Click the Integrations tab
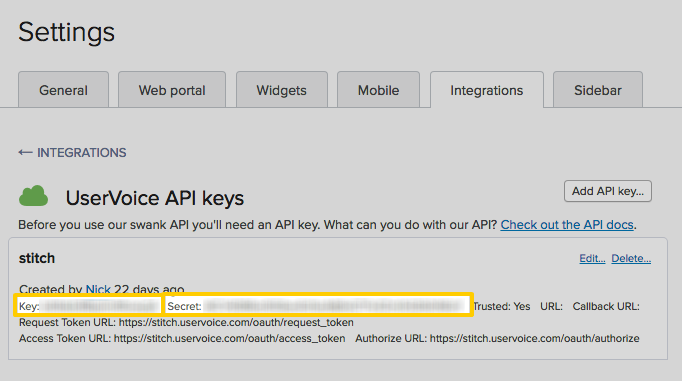This screenshot has width=682, height=381. tap(487, 90)
